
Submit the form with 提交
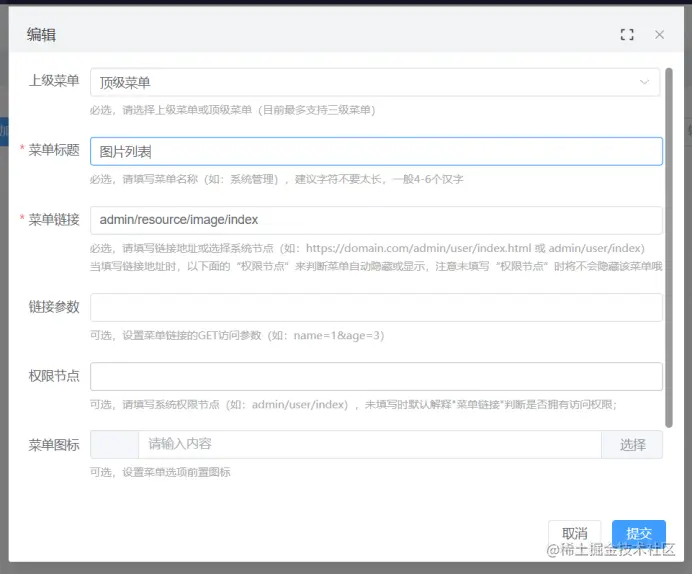pos(639,533)
